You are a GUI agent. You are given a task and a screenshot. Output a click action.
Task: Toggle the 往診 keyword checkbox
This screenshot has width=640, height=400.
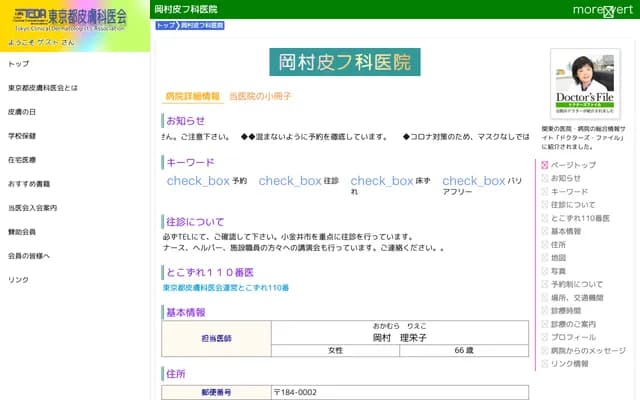click(290, 181)
